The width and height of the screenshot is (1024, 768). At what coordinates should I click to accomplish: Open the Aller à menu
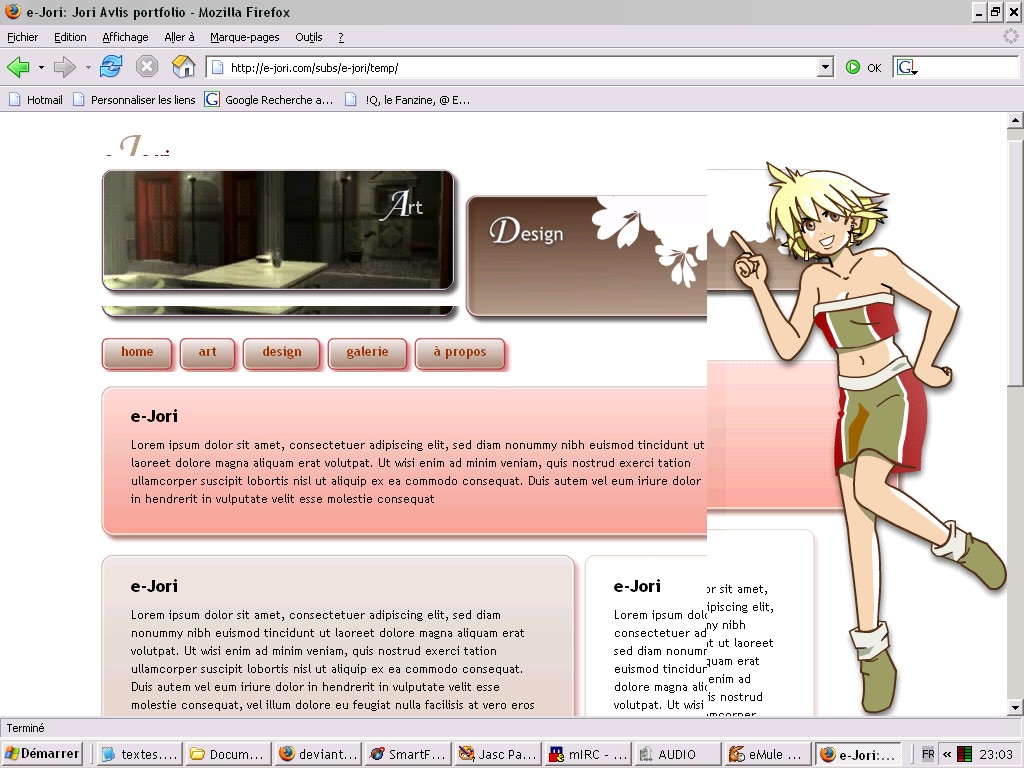179,37
